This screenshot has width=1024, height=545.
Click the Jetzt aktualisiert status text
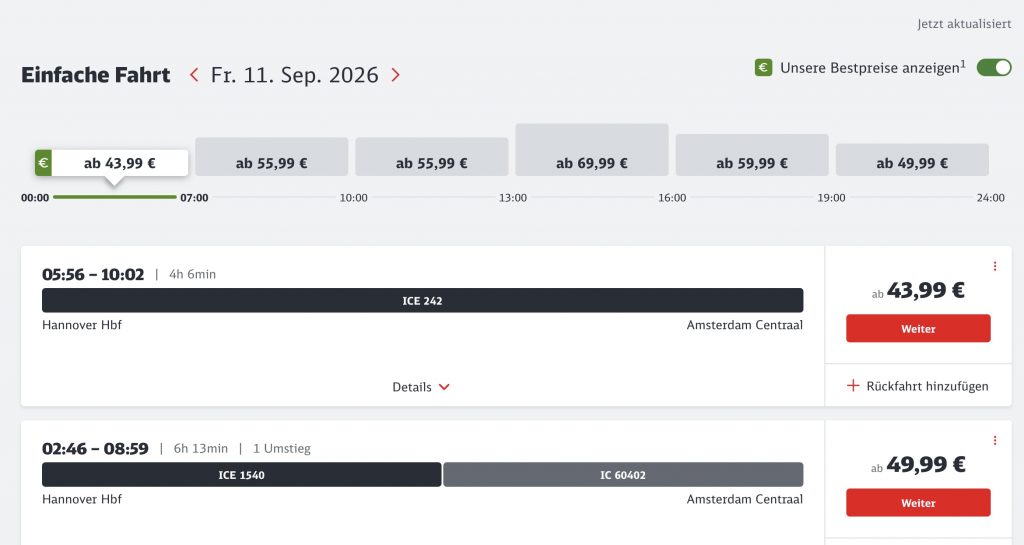[x=964, y=24]
